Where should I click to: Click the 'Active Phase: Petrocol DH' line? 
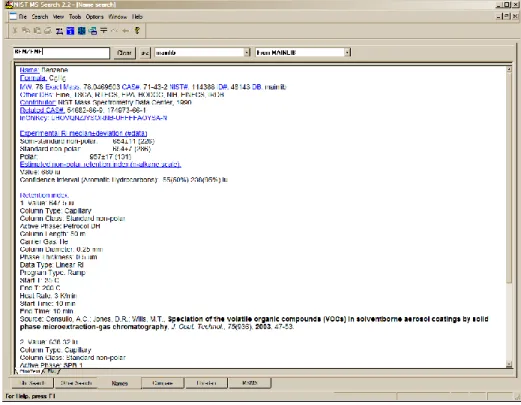60,226
